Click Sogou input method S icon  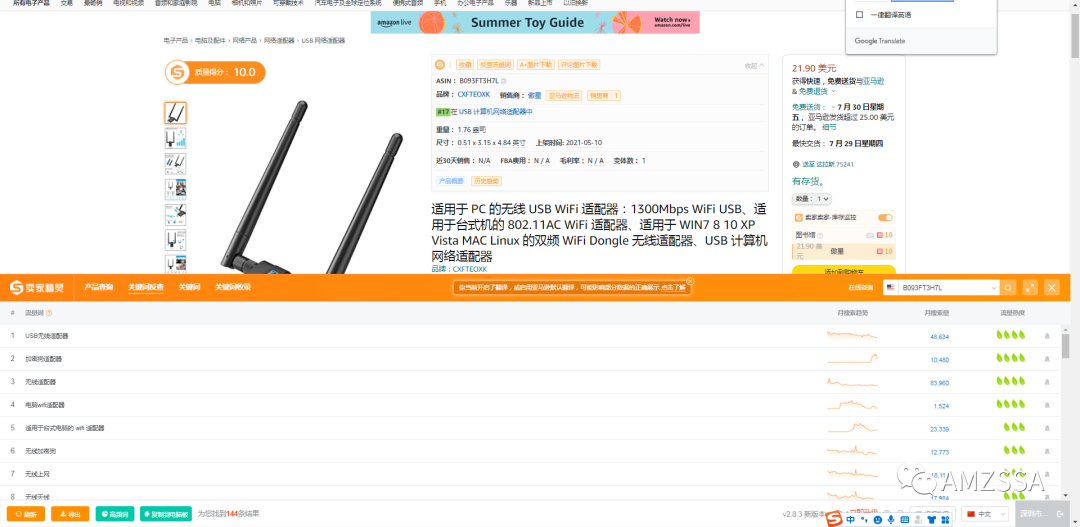(x=835, y=518)
